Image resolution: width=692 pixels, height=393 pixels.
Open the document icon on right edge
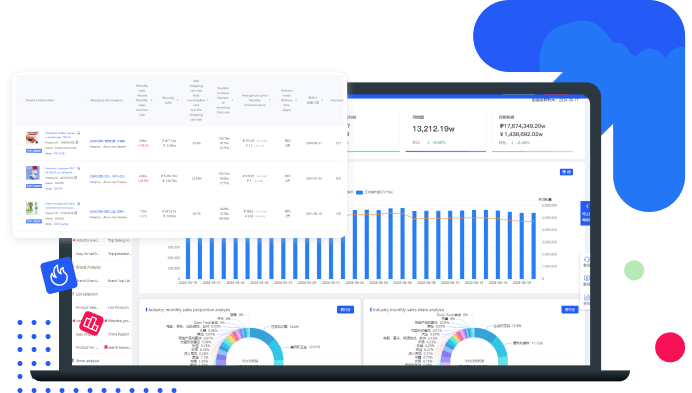587,298
